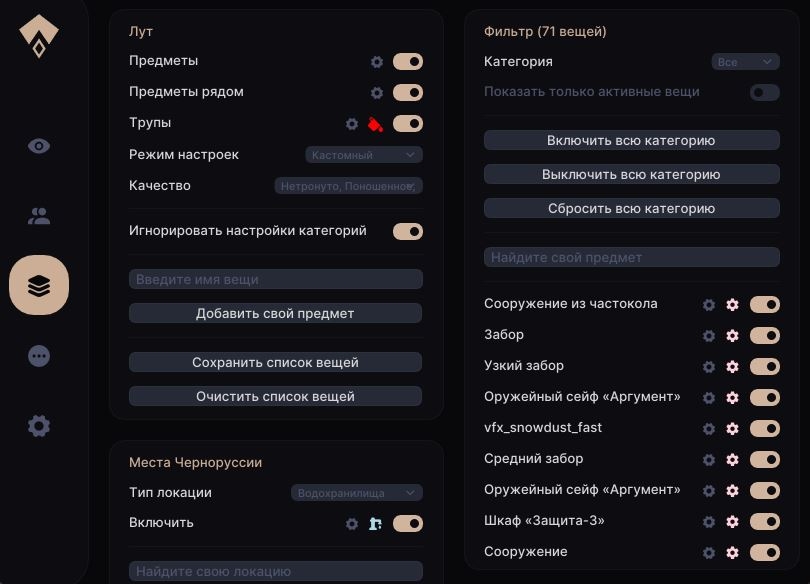Expand the Режим настроек dropdown
The image size is (810, 584).
click(x=363, y=155)
